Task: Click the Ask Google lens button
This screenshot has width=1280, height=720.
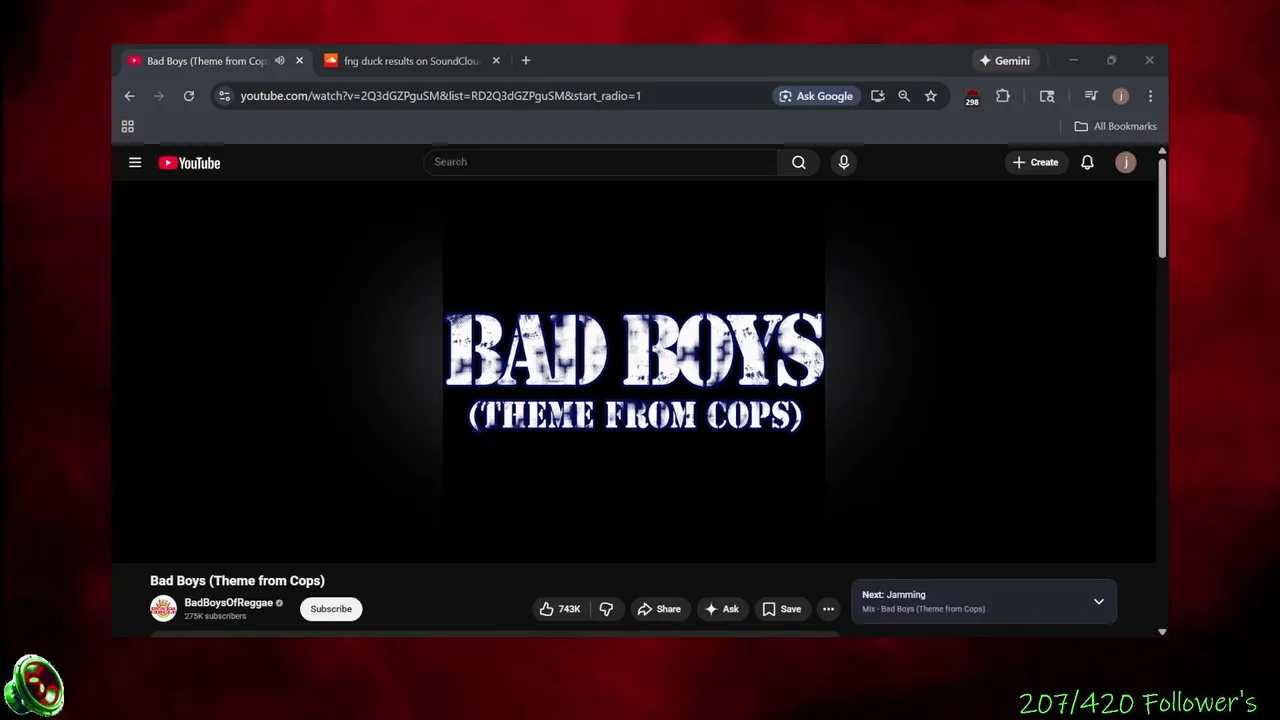Action: coord(817,96)
